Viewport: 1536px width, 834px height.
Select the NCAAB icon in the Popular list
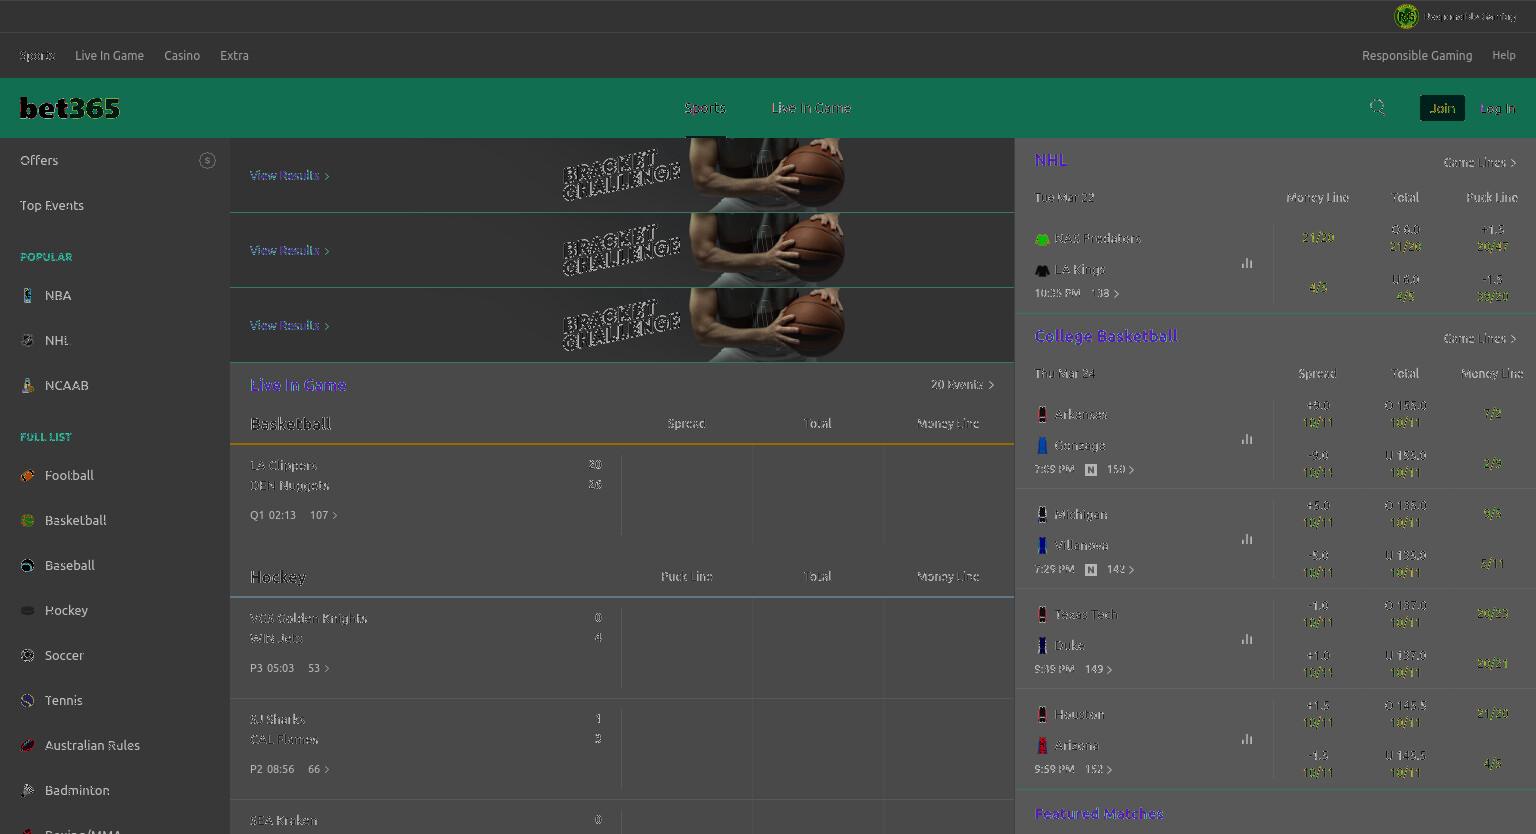click(x=27, y=385)
